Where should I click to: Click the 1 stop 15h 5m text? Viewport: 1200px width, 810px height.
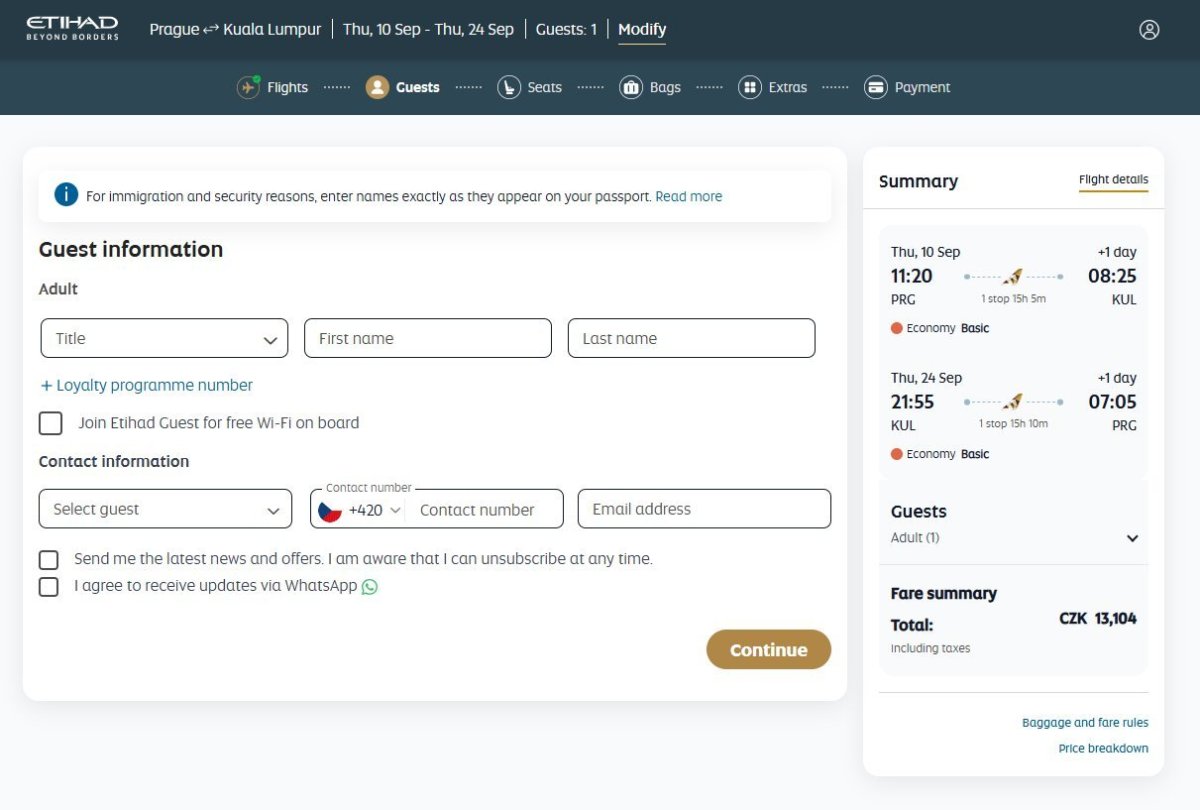point(1013,299)
